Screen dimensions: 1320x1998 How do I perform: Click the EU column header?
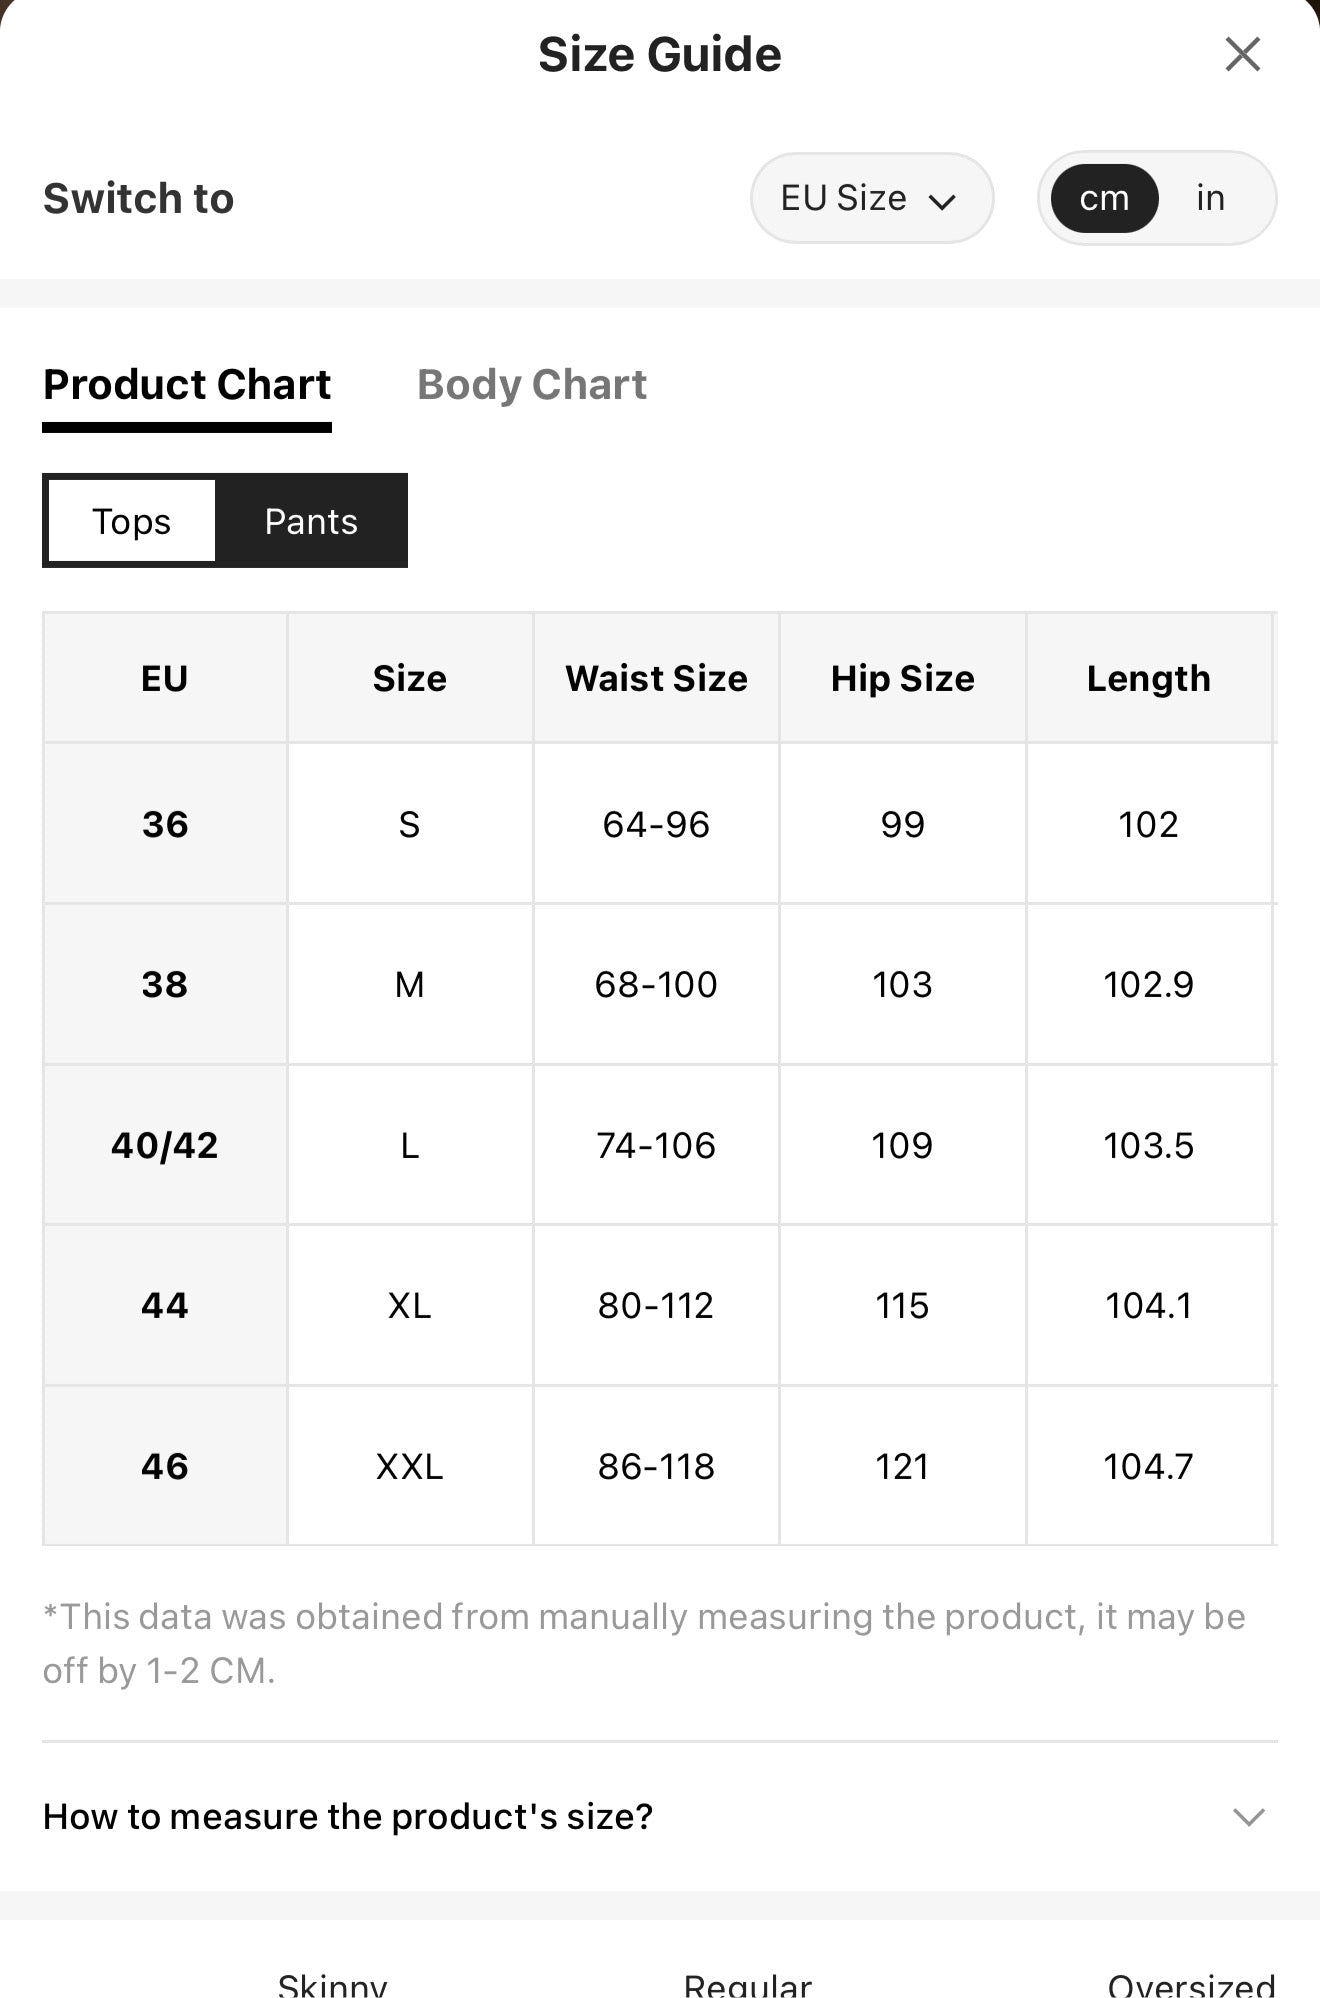pos(165,678)
